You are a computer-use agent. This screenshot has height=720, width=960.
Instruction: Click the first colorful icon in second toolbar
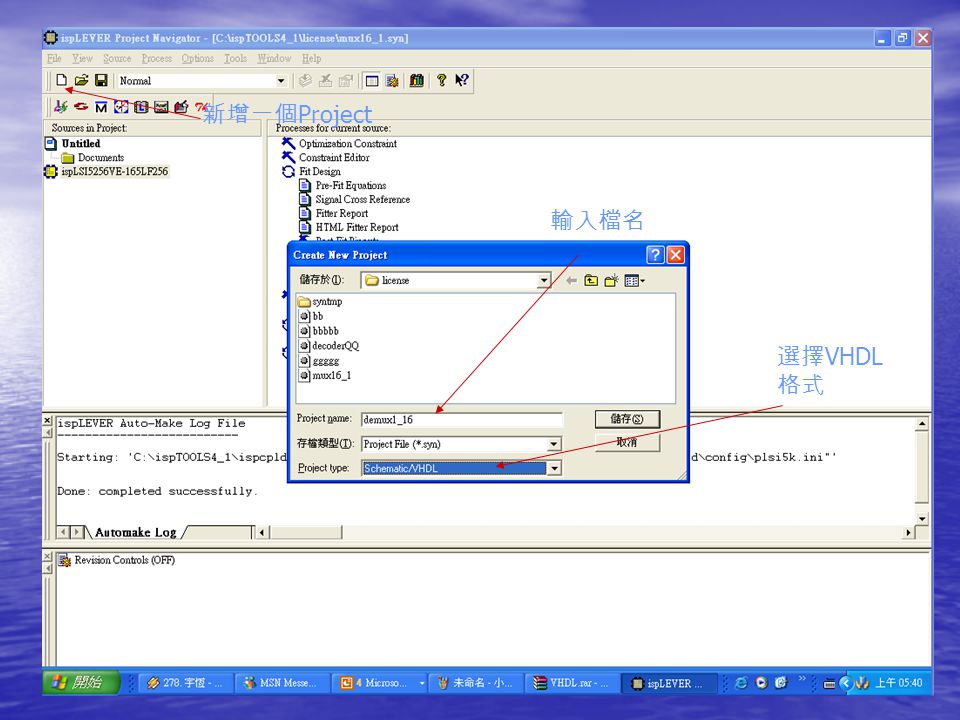click(61, 107)
